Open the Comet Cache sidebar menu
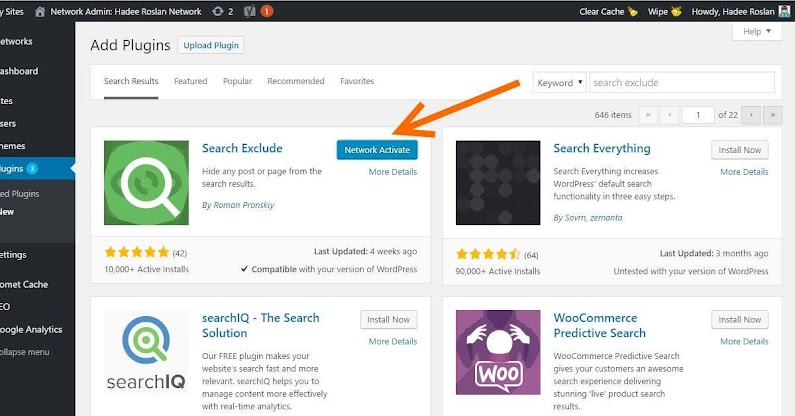795x416 pixels. (x=24, y=285)
